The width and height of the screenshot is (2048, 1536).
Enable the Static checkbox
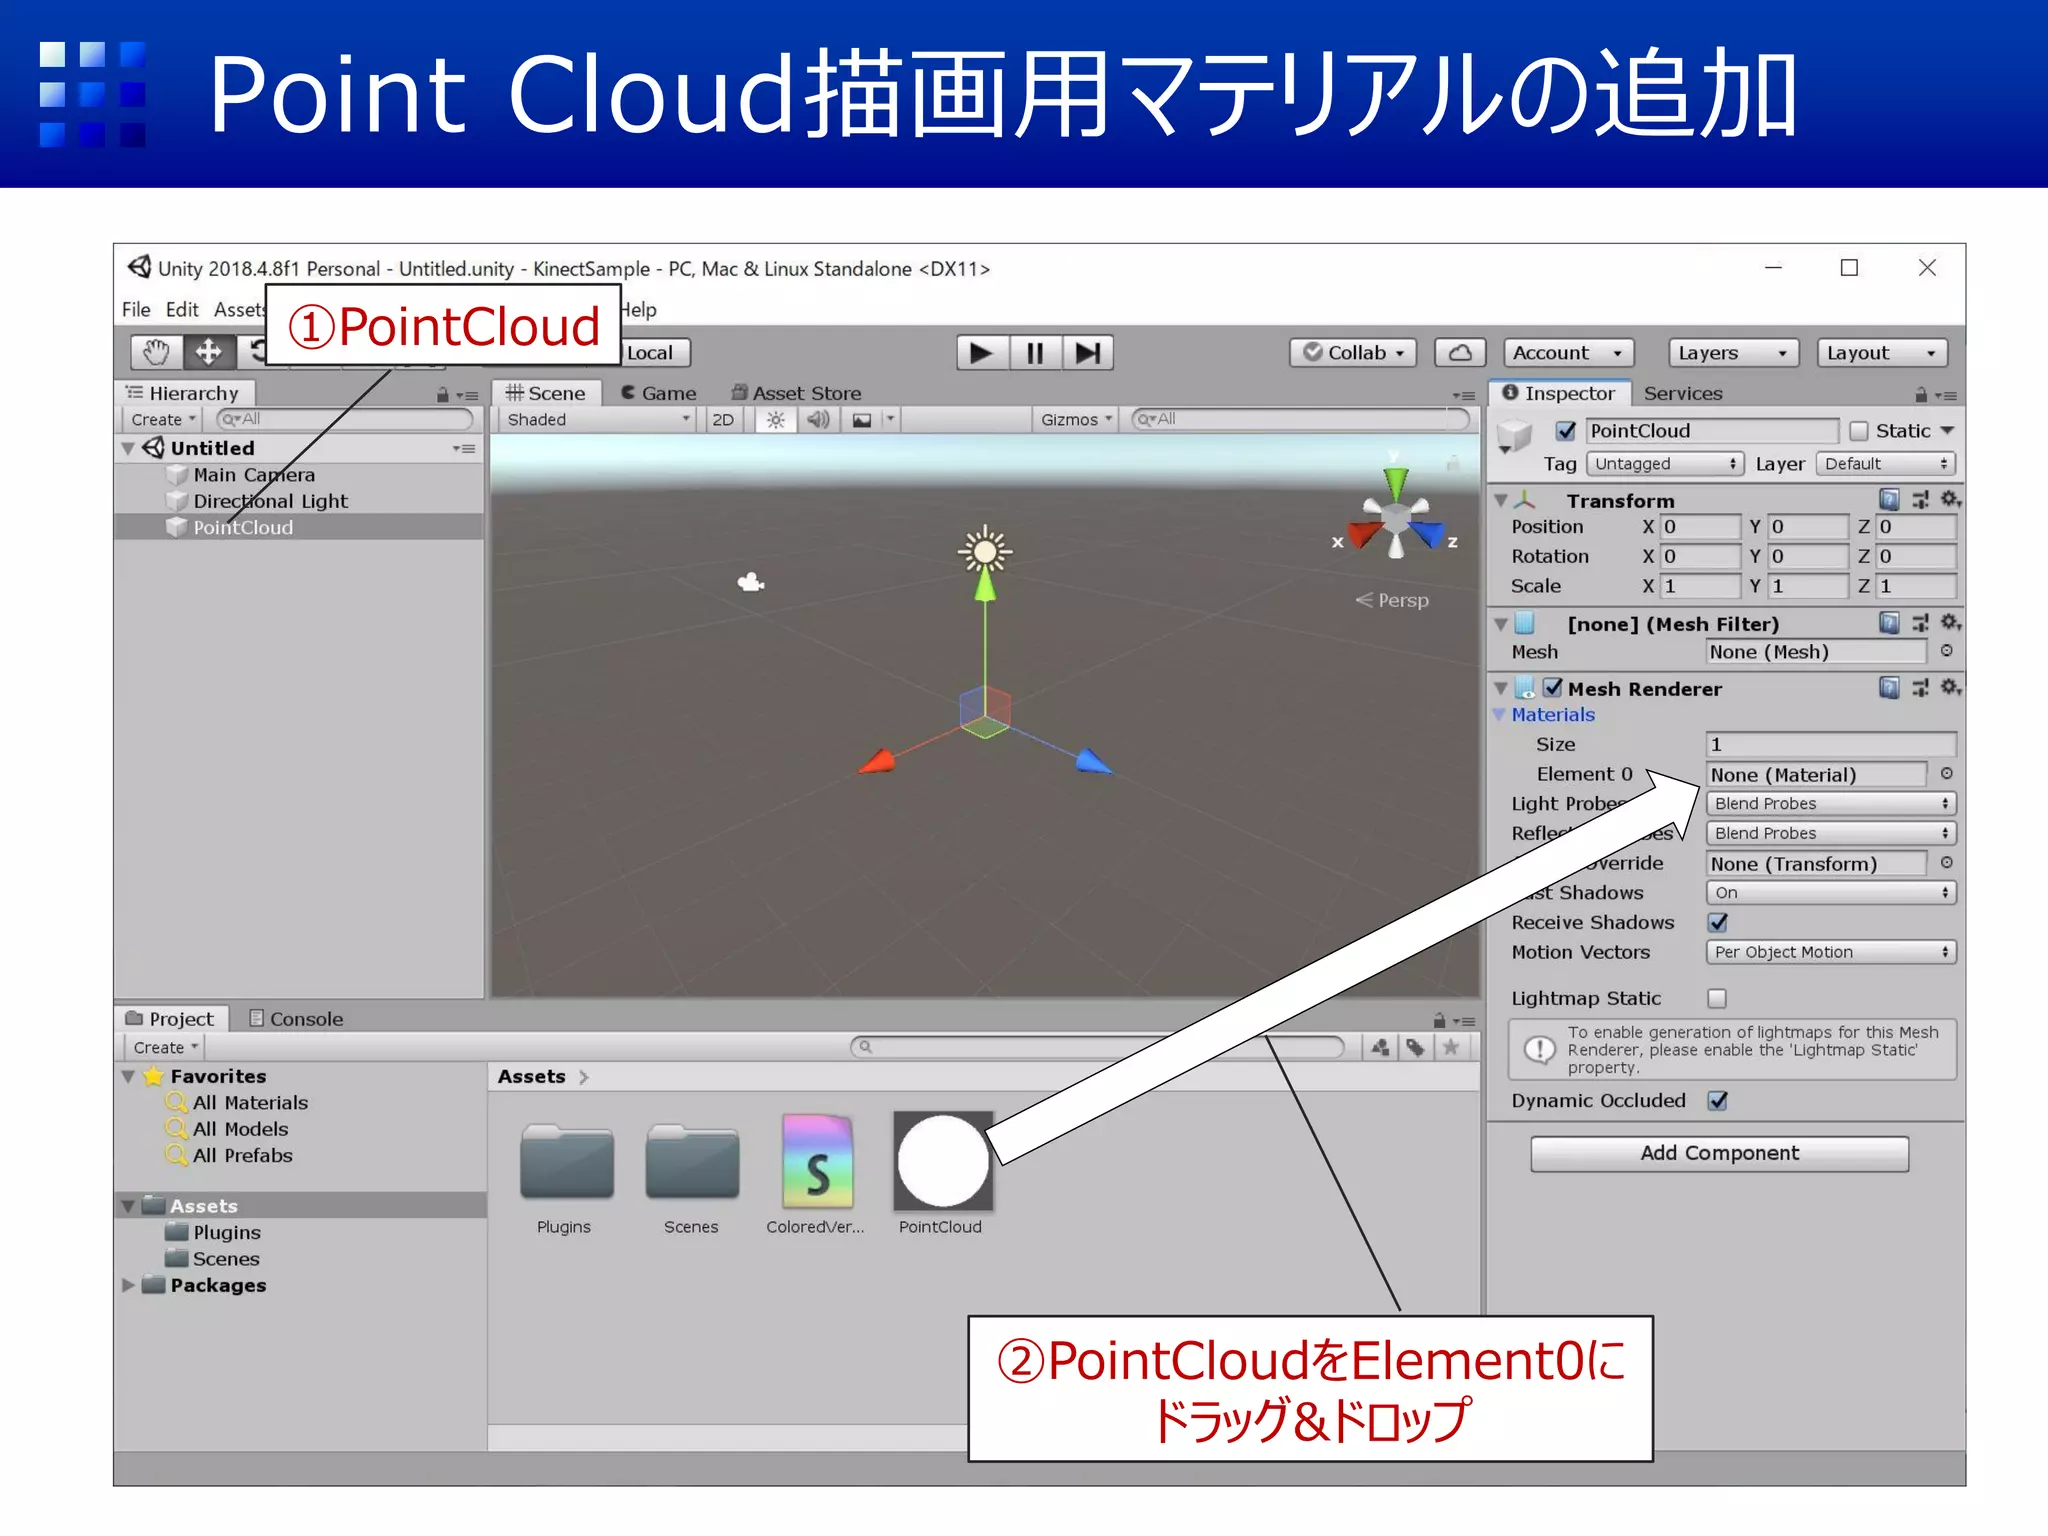pyautogui.click(x=1859, y=431)
